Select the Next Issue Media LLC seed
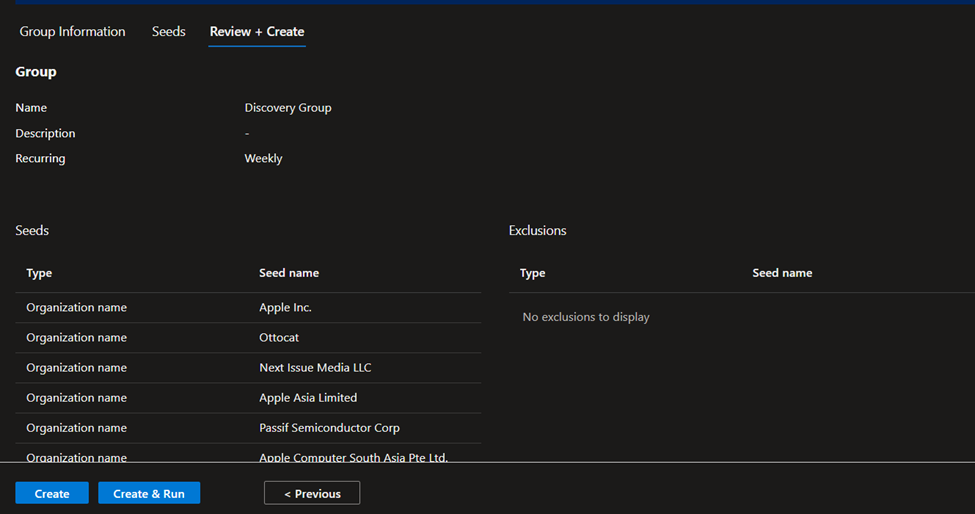Screen dimensions: 975x514 [x=315, y=368]
